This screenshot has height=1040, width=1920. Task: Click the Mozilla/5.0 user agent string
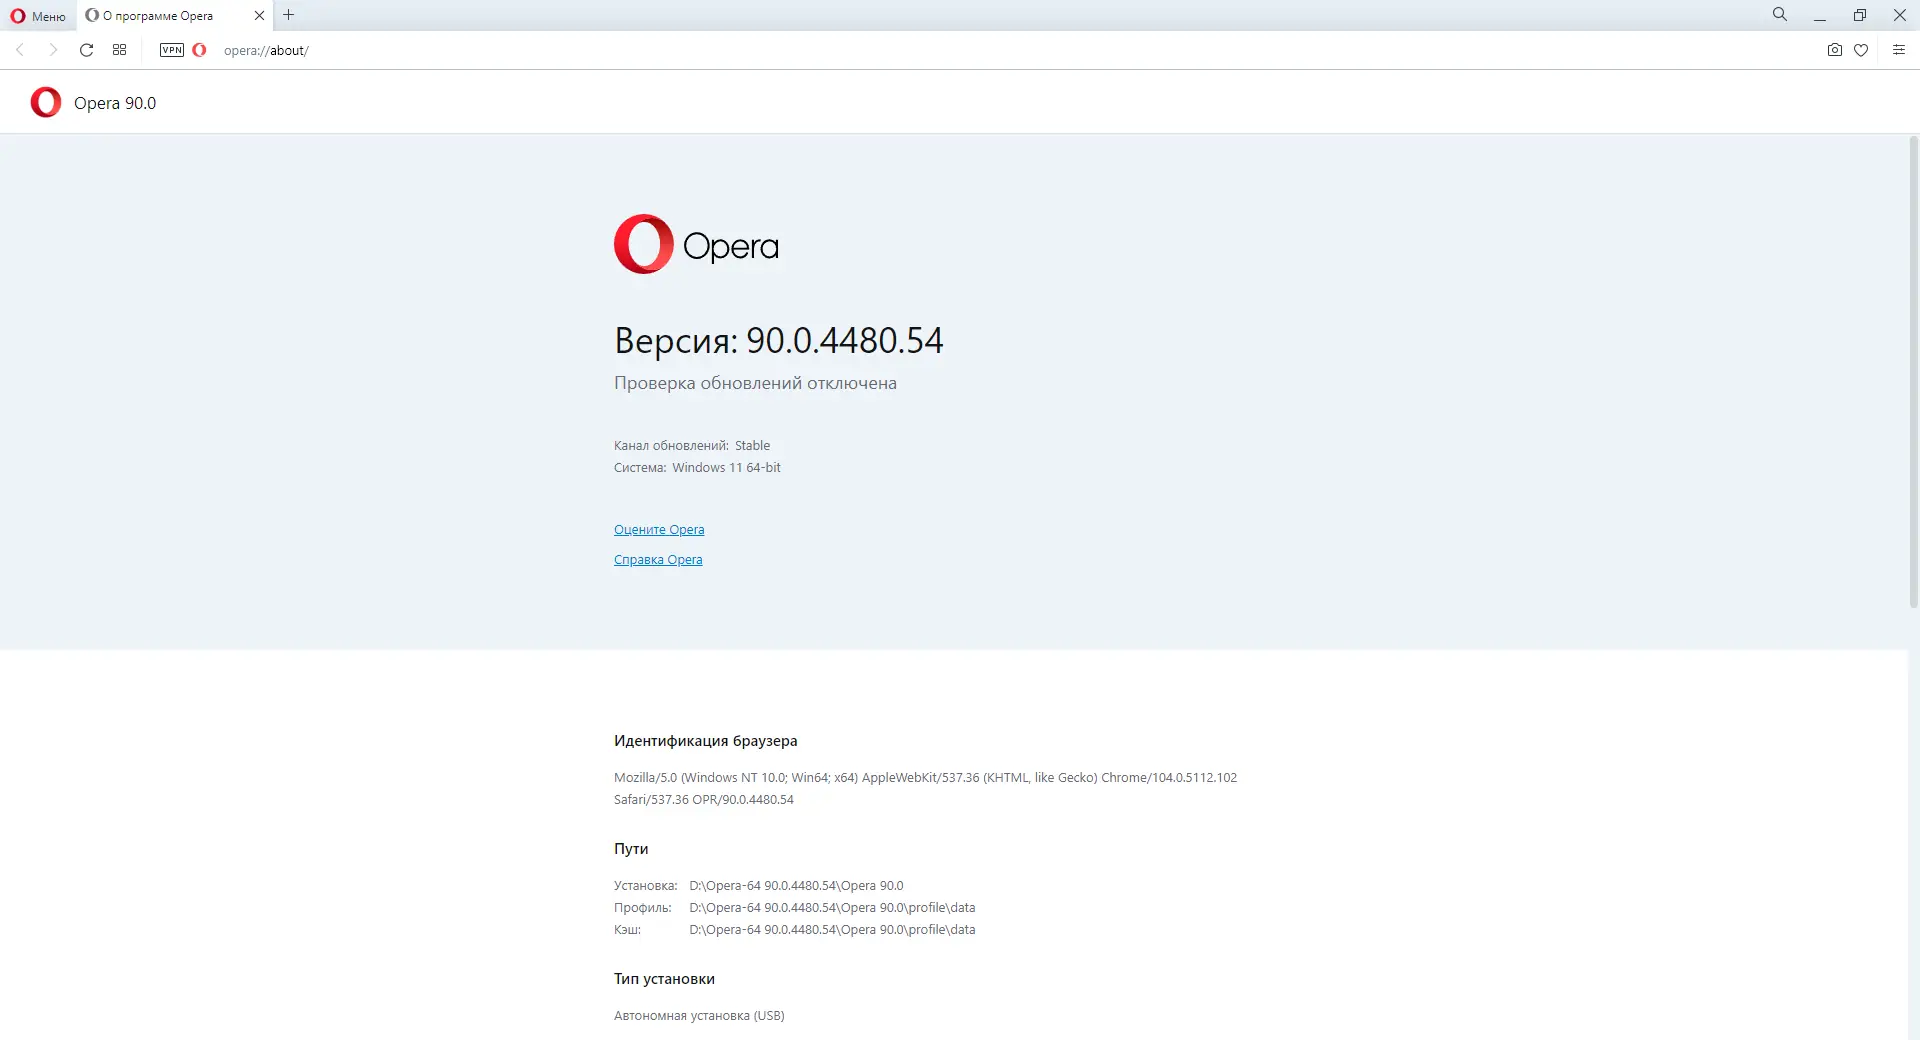[925, 788]
